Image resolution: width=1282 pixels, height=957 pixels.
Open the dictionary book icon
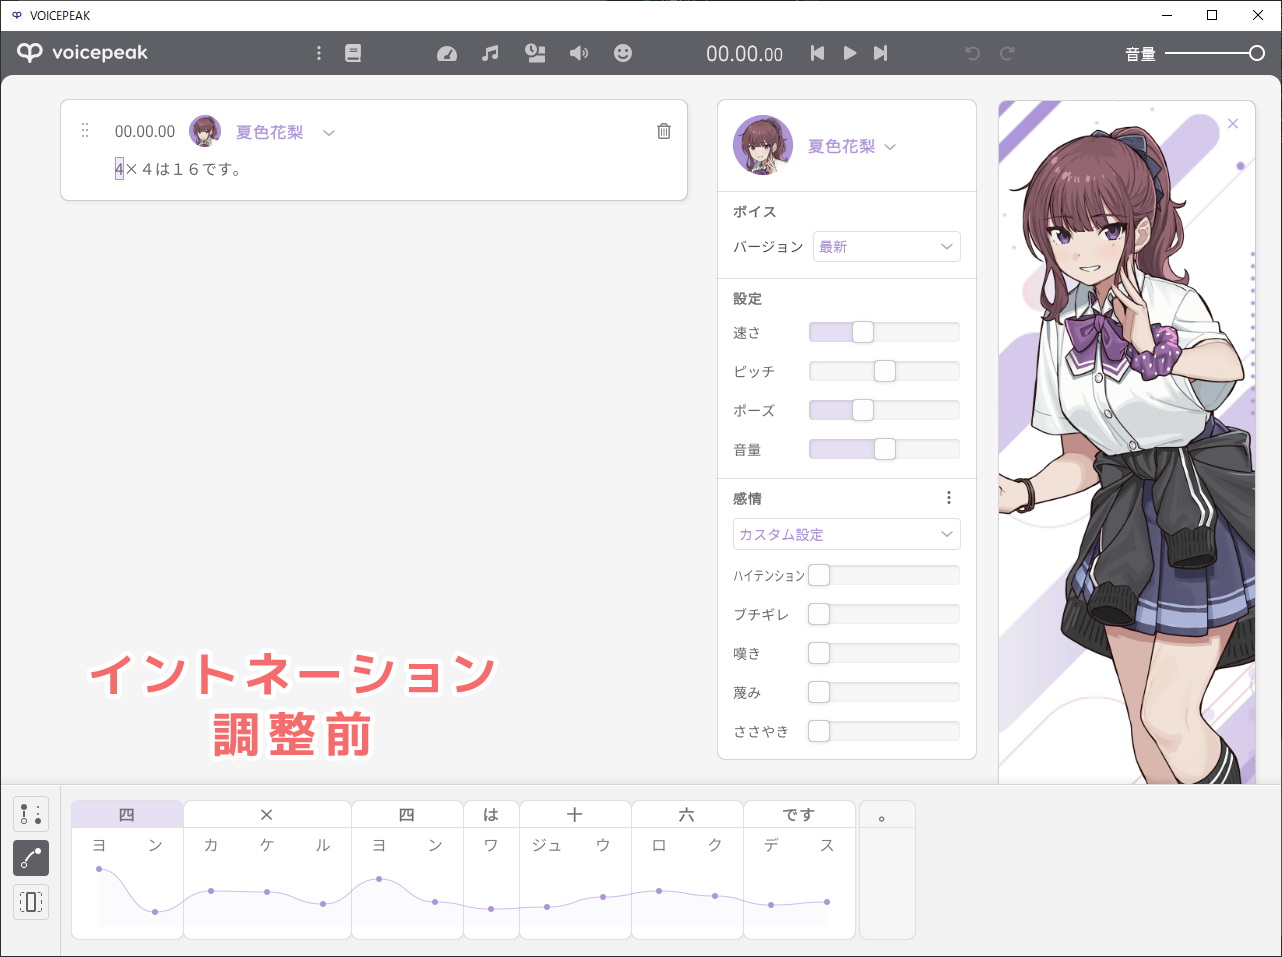click(x=353, y=53)
